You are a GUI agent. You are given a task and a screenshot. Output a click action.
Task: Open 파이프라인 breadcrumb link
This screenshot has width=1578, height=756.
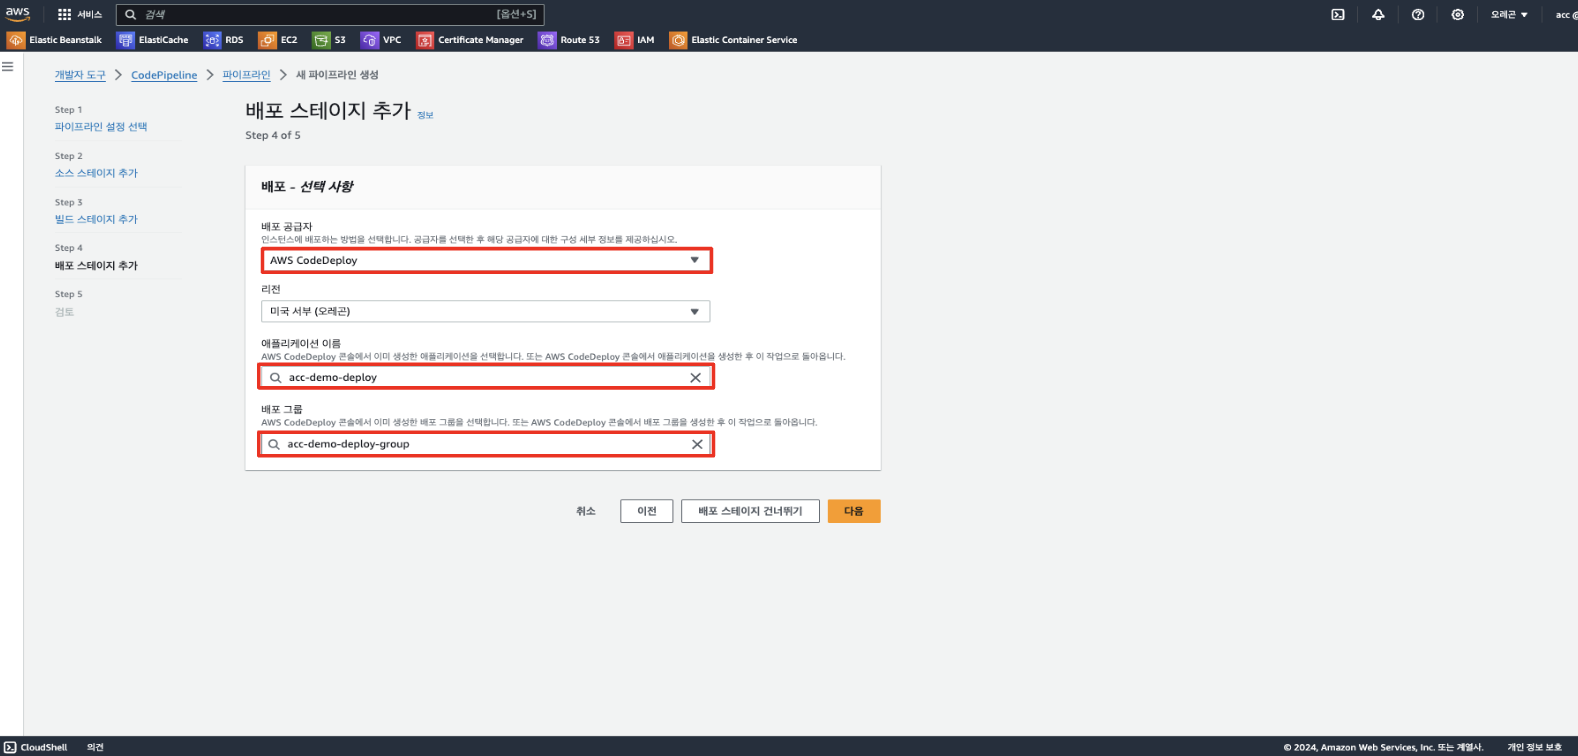246,75
